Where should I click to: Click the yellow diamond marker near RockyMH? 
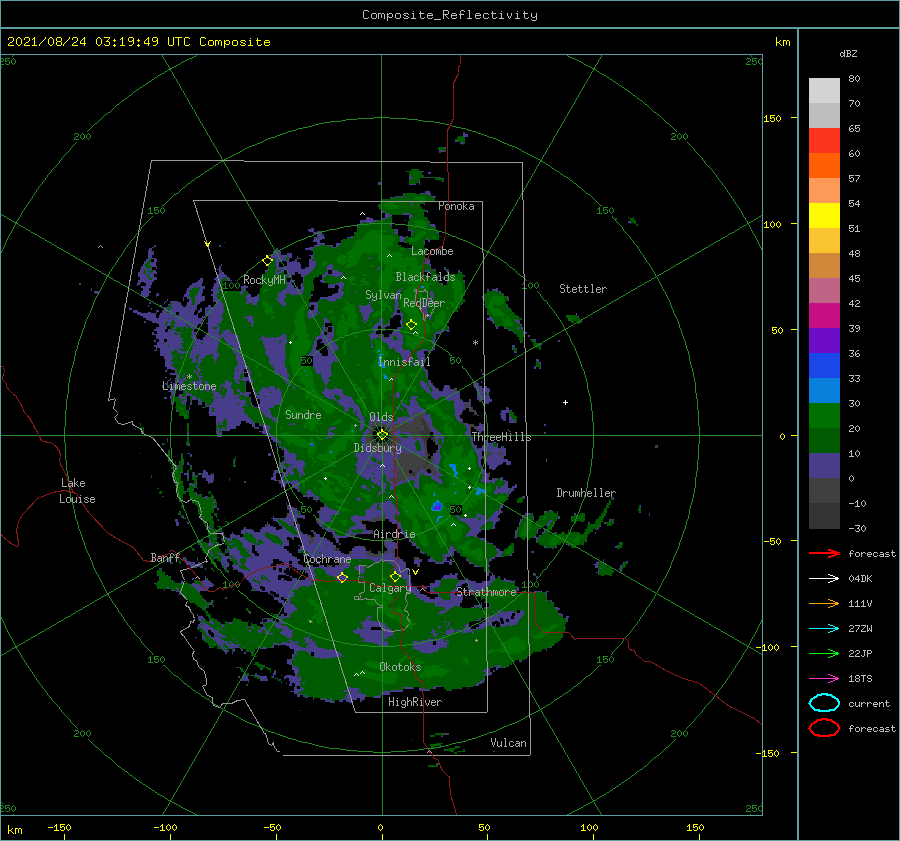[x=267, y=261]
